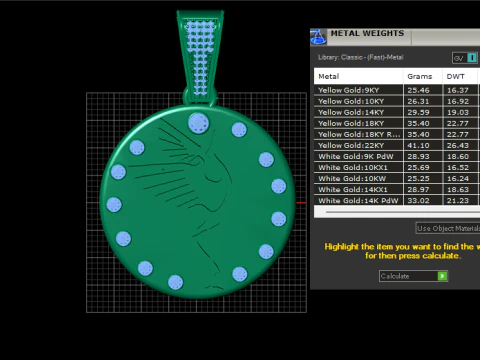
Task: Click the 16.24 DWT value
Action: tap(458, 178)
